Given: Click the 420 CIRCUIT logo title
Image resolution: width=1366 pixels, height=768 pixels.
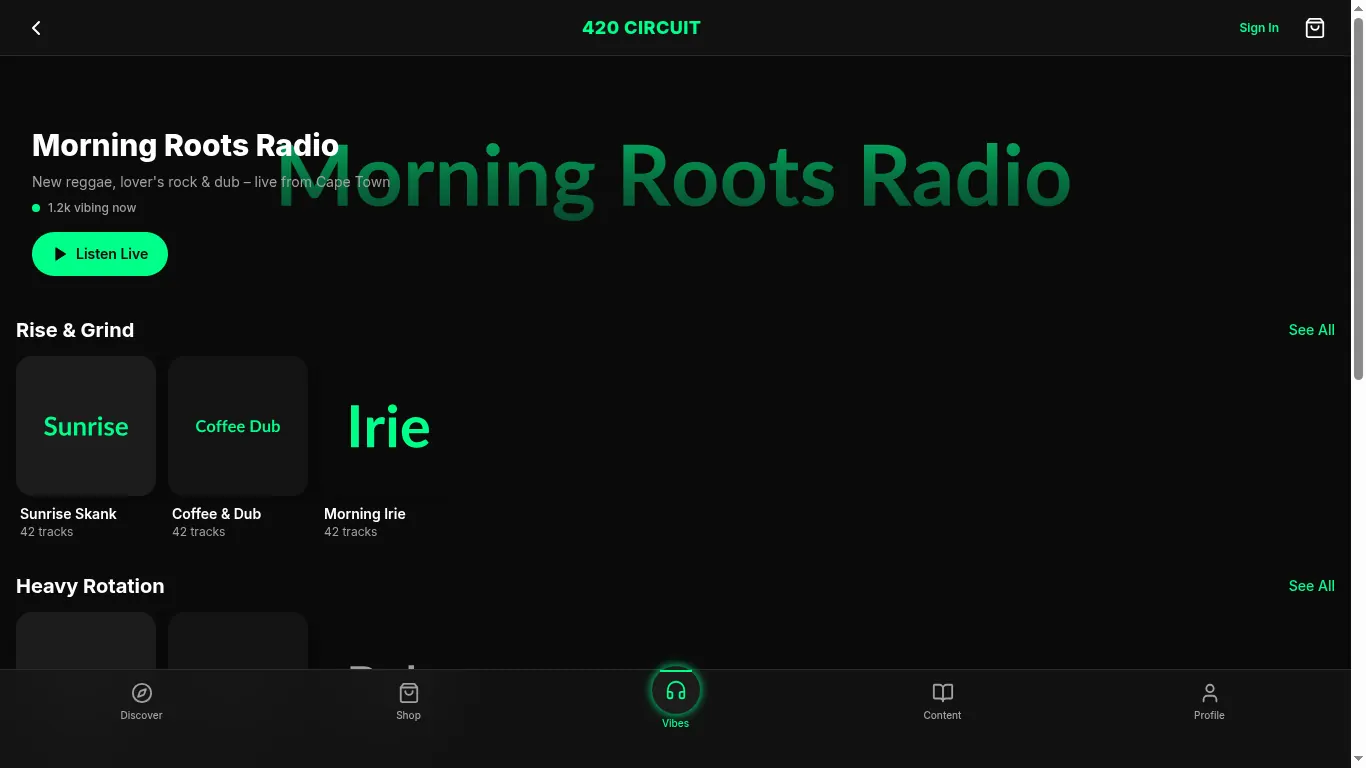Looking at the screenshot, I should pyautogui.click(x=641, y=28).
